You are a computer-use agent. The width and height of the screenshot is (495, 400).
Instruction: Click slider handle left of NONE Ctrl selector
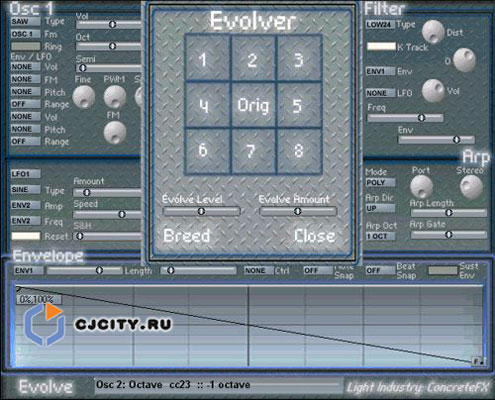click(170, 270)
